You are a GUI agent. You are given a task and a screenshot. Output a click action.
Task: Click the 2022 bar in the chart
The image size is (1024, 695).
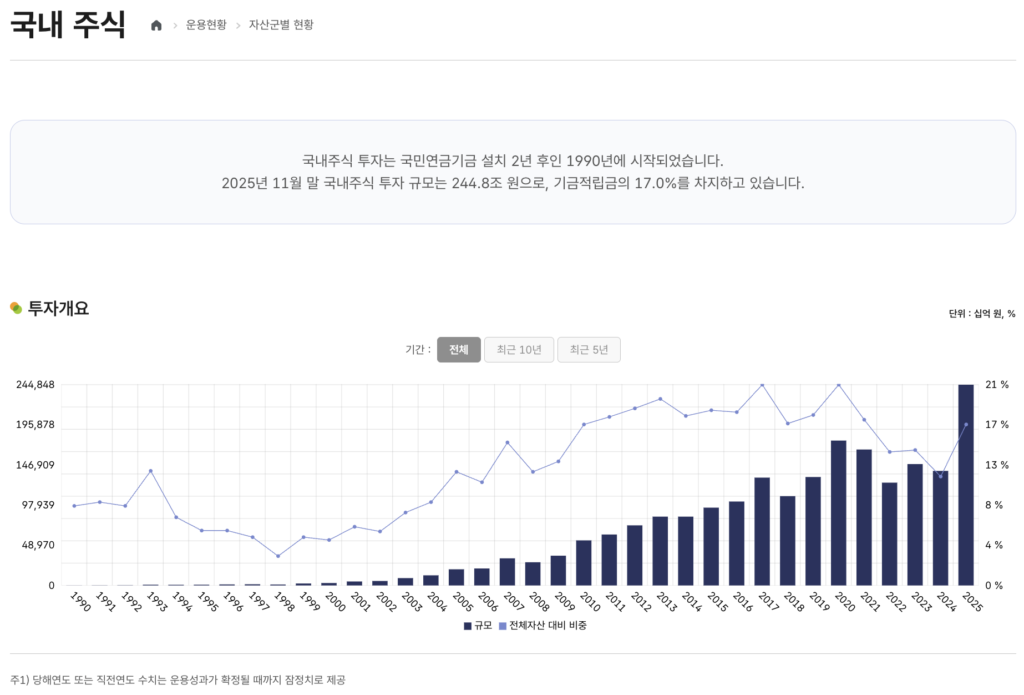click(889, 534)
